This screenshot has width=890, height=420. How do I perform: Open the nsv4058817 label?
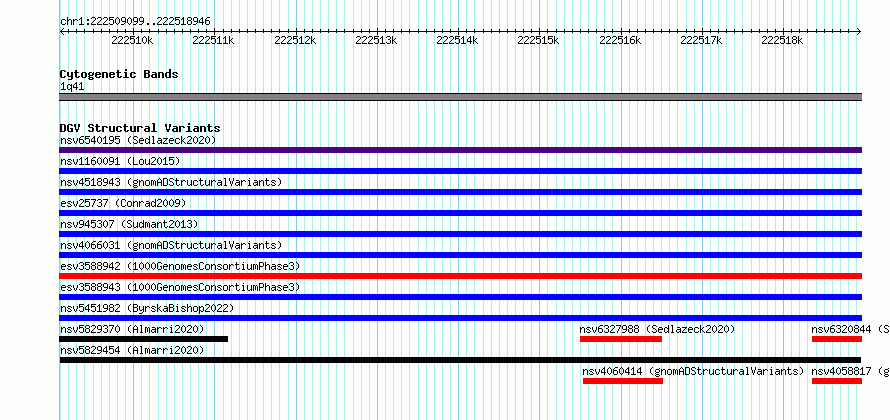tap(850, 371)
